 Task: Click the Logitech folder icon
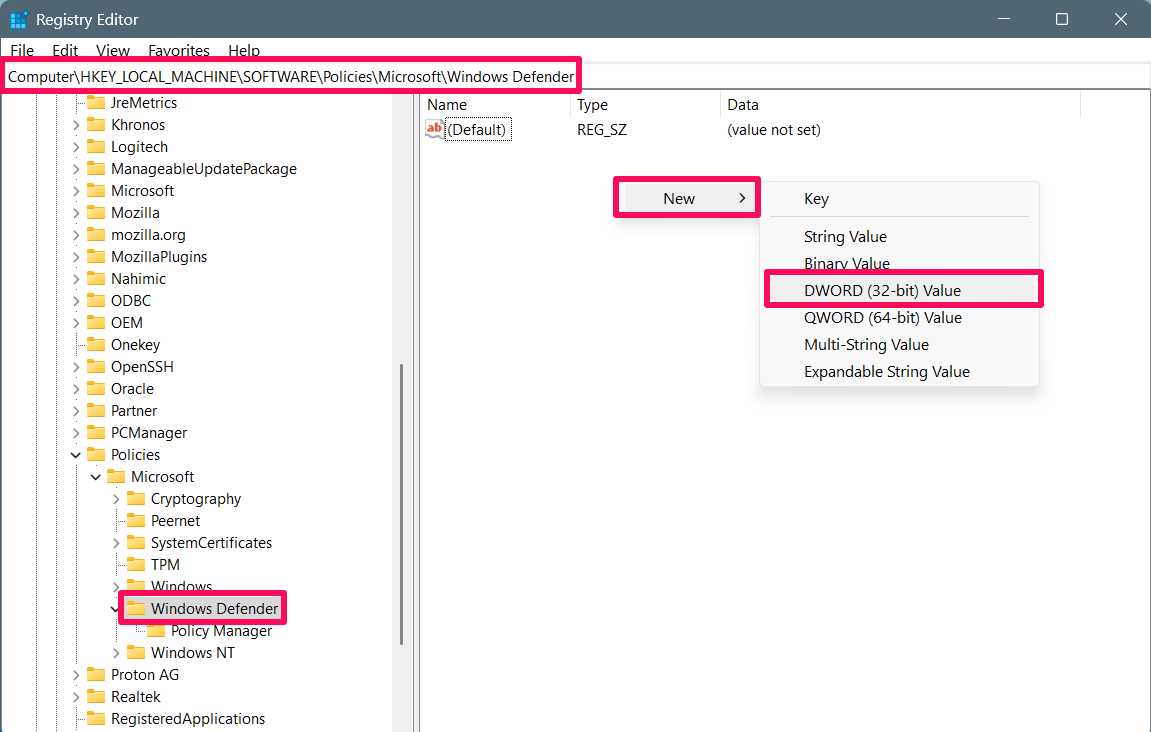click(x=96, y=147)
